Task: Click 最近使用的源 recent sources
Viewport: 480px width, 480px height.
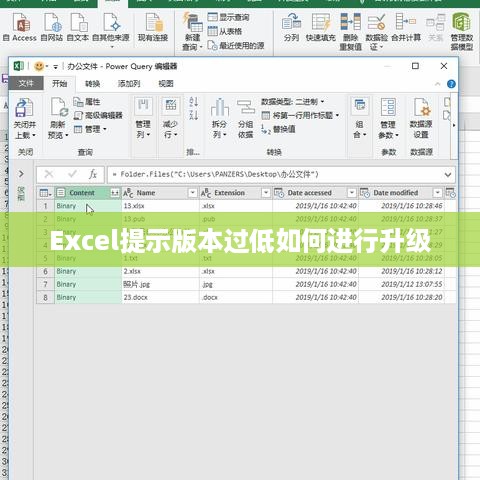Action: tap(236, 45)
